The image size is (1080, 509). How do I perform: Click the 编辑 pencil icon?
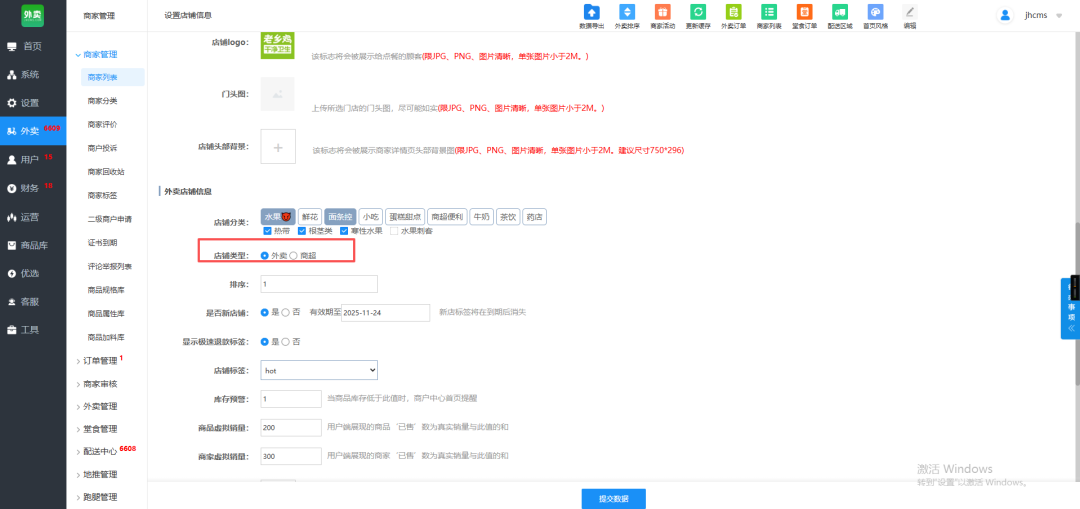pyautogui.click(x=909, y=13)
